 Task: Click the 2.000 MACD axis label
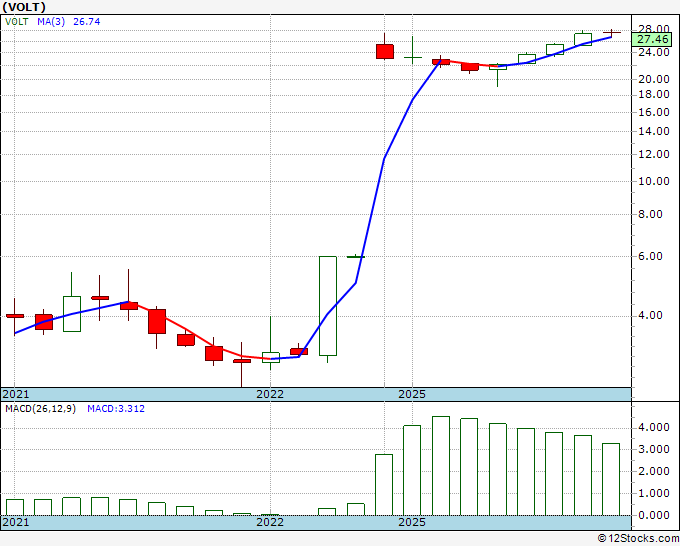654,471
